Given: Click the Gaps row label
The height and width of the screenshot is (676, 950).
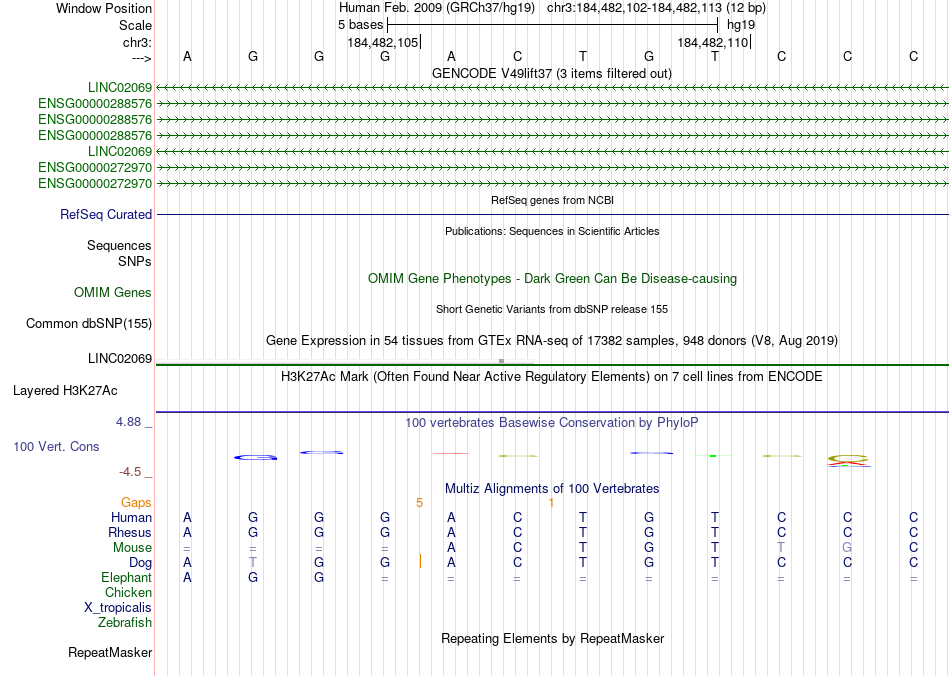Looking at the screenshot, I should pyautogui.click(x=136, y=503).
